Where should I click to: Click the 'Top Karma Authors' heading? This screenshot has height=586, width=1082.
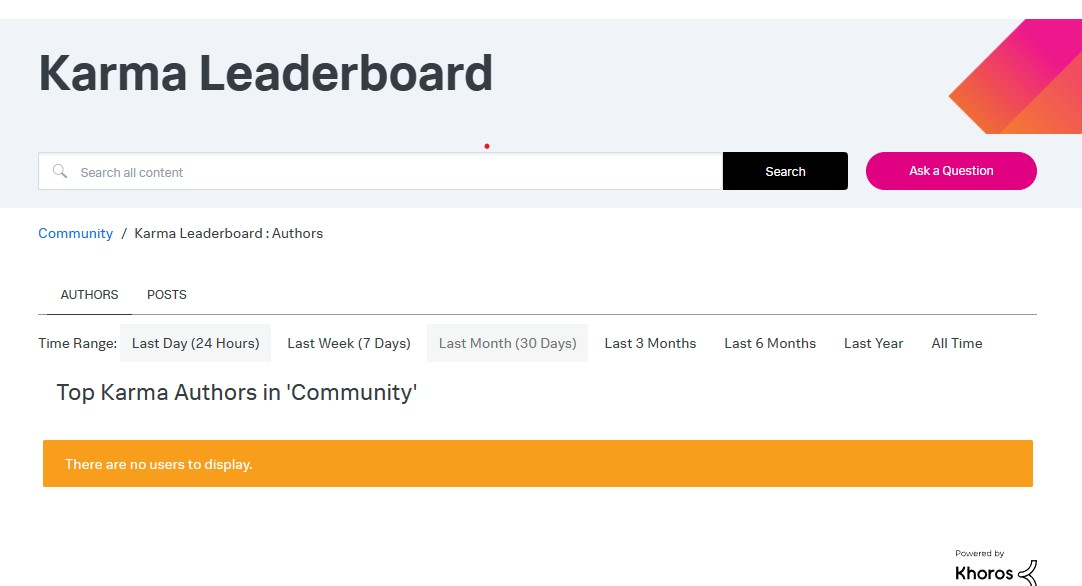[x=236, y=393]
